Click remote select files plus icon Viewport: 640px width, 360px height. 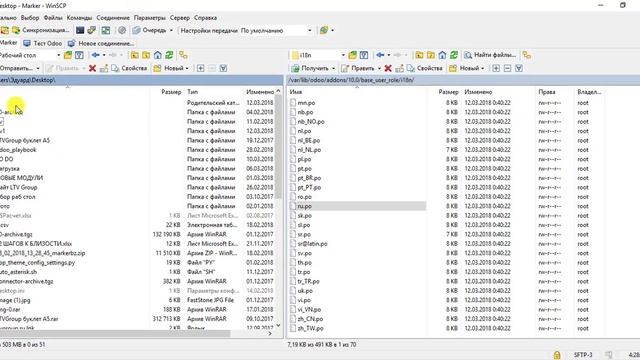click(496, 68)
